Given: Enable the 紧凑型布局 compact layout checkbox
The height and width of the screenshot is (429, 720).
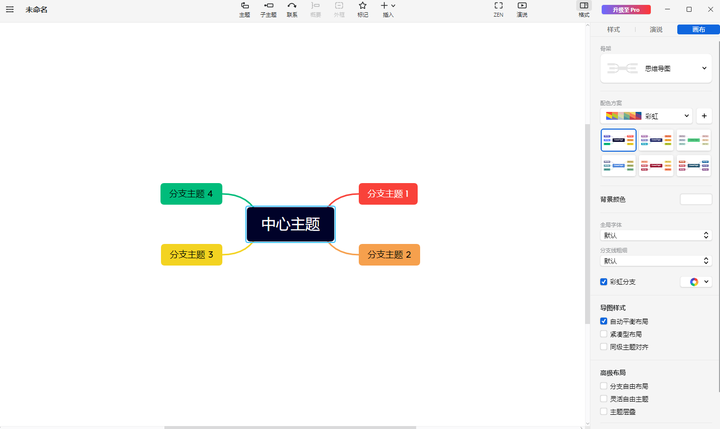Looking at the screenshot, I should (603, 334).
